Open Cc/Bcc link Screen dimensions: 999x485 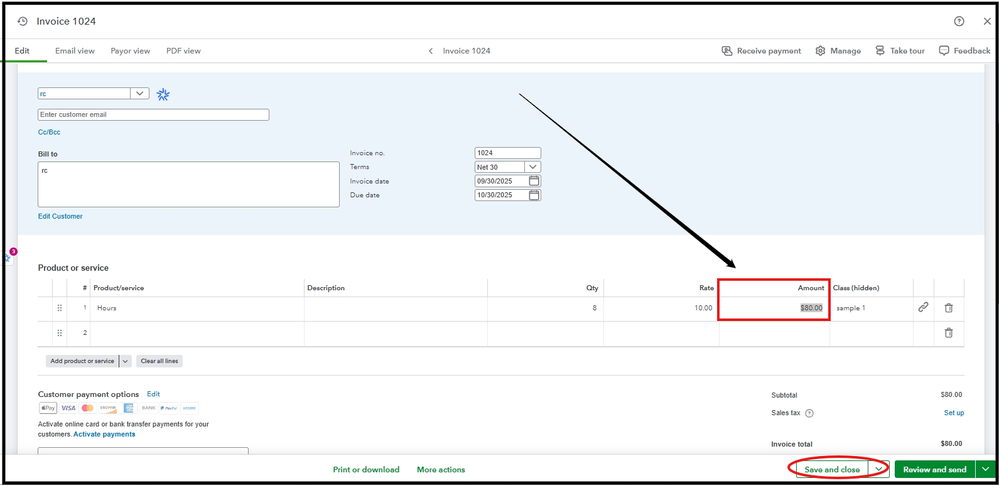click(49, 133)
